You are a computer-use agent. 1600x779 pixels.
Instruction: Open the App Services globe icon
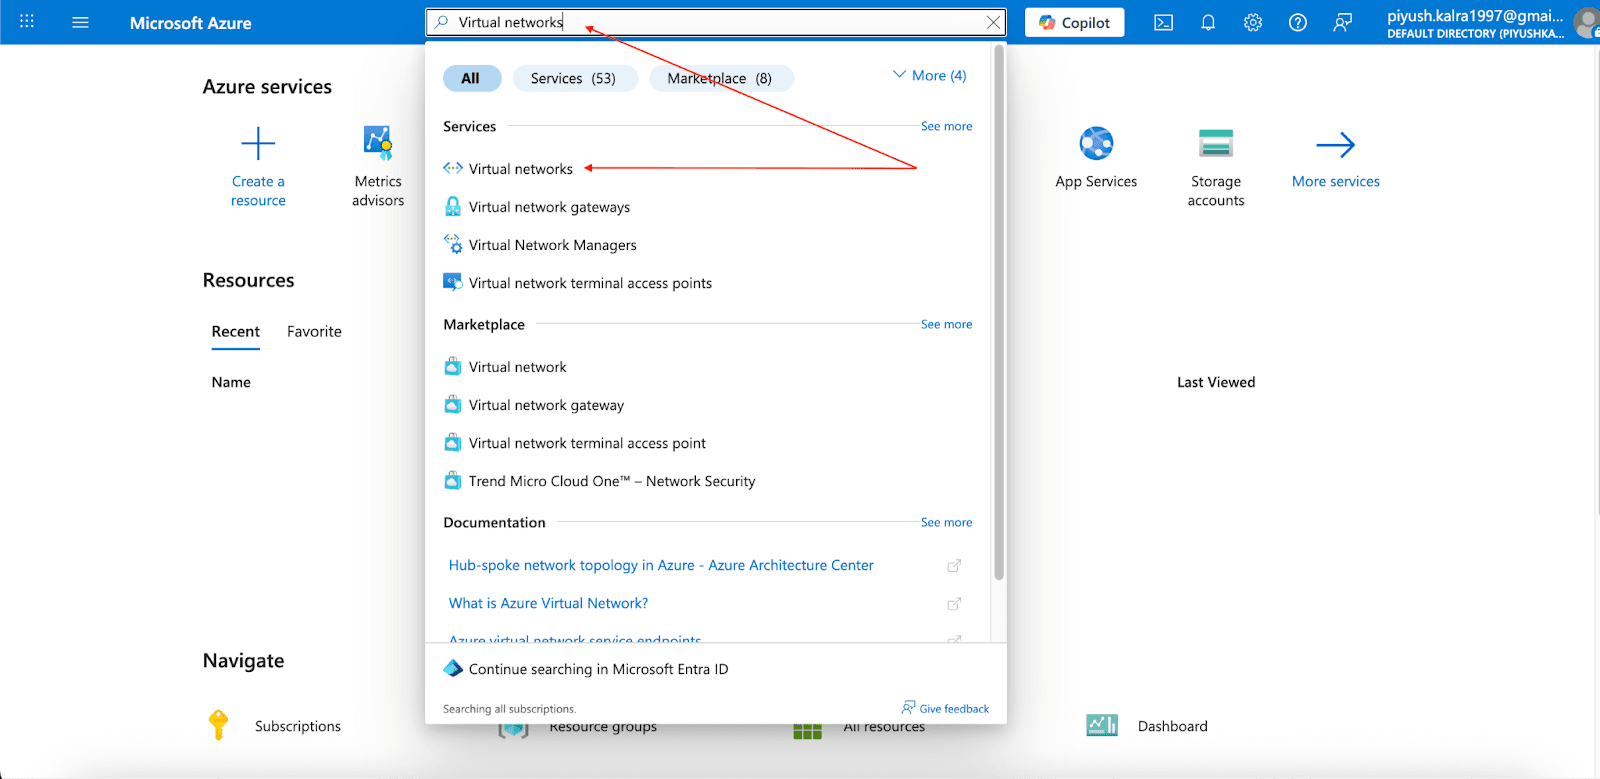pos(1096,144)
